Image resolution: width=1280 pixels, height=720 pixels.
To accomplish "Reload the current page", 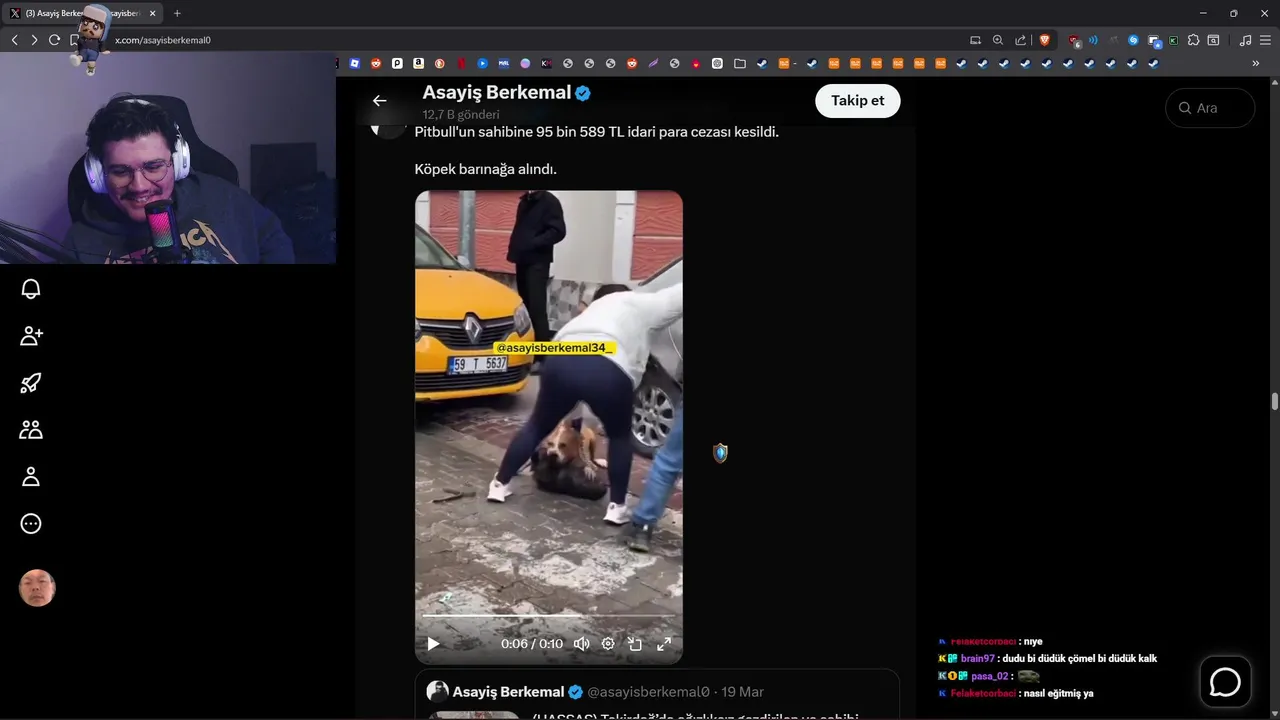I will [x=54, y=40].
